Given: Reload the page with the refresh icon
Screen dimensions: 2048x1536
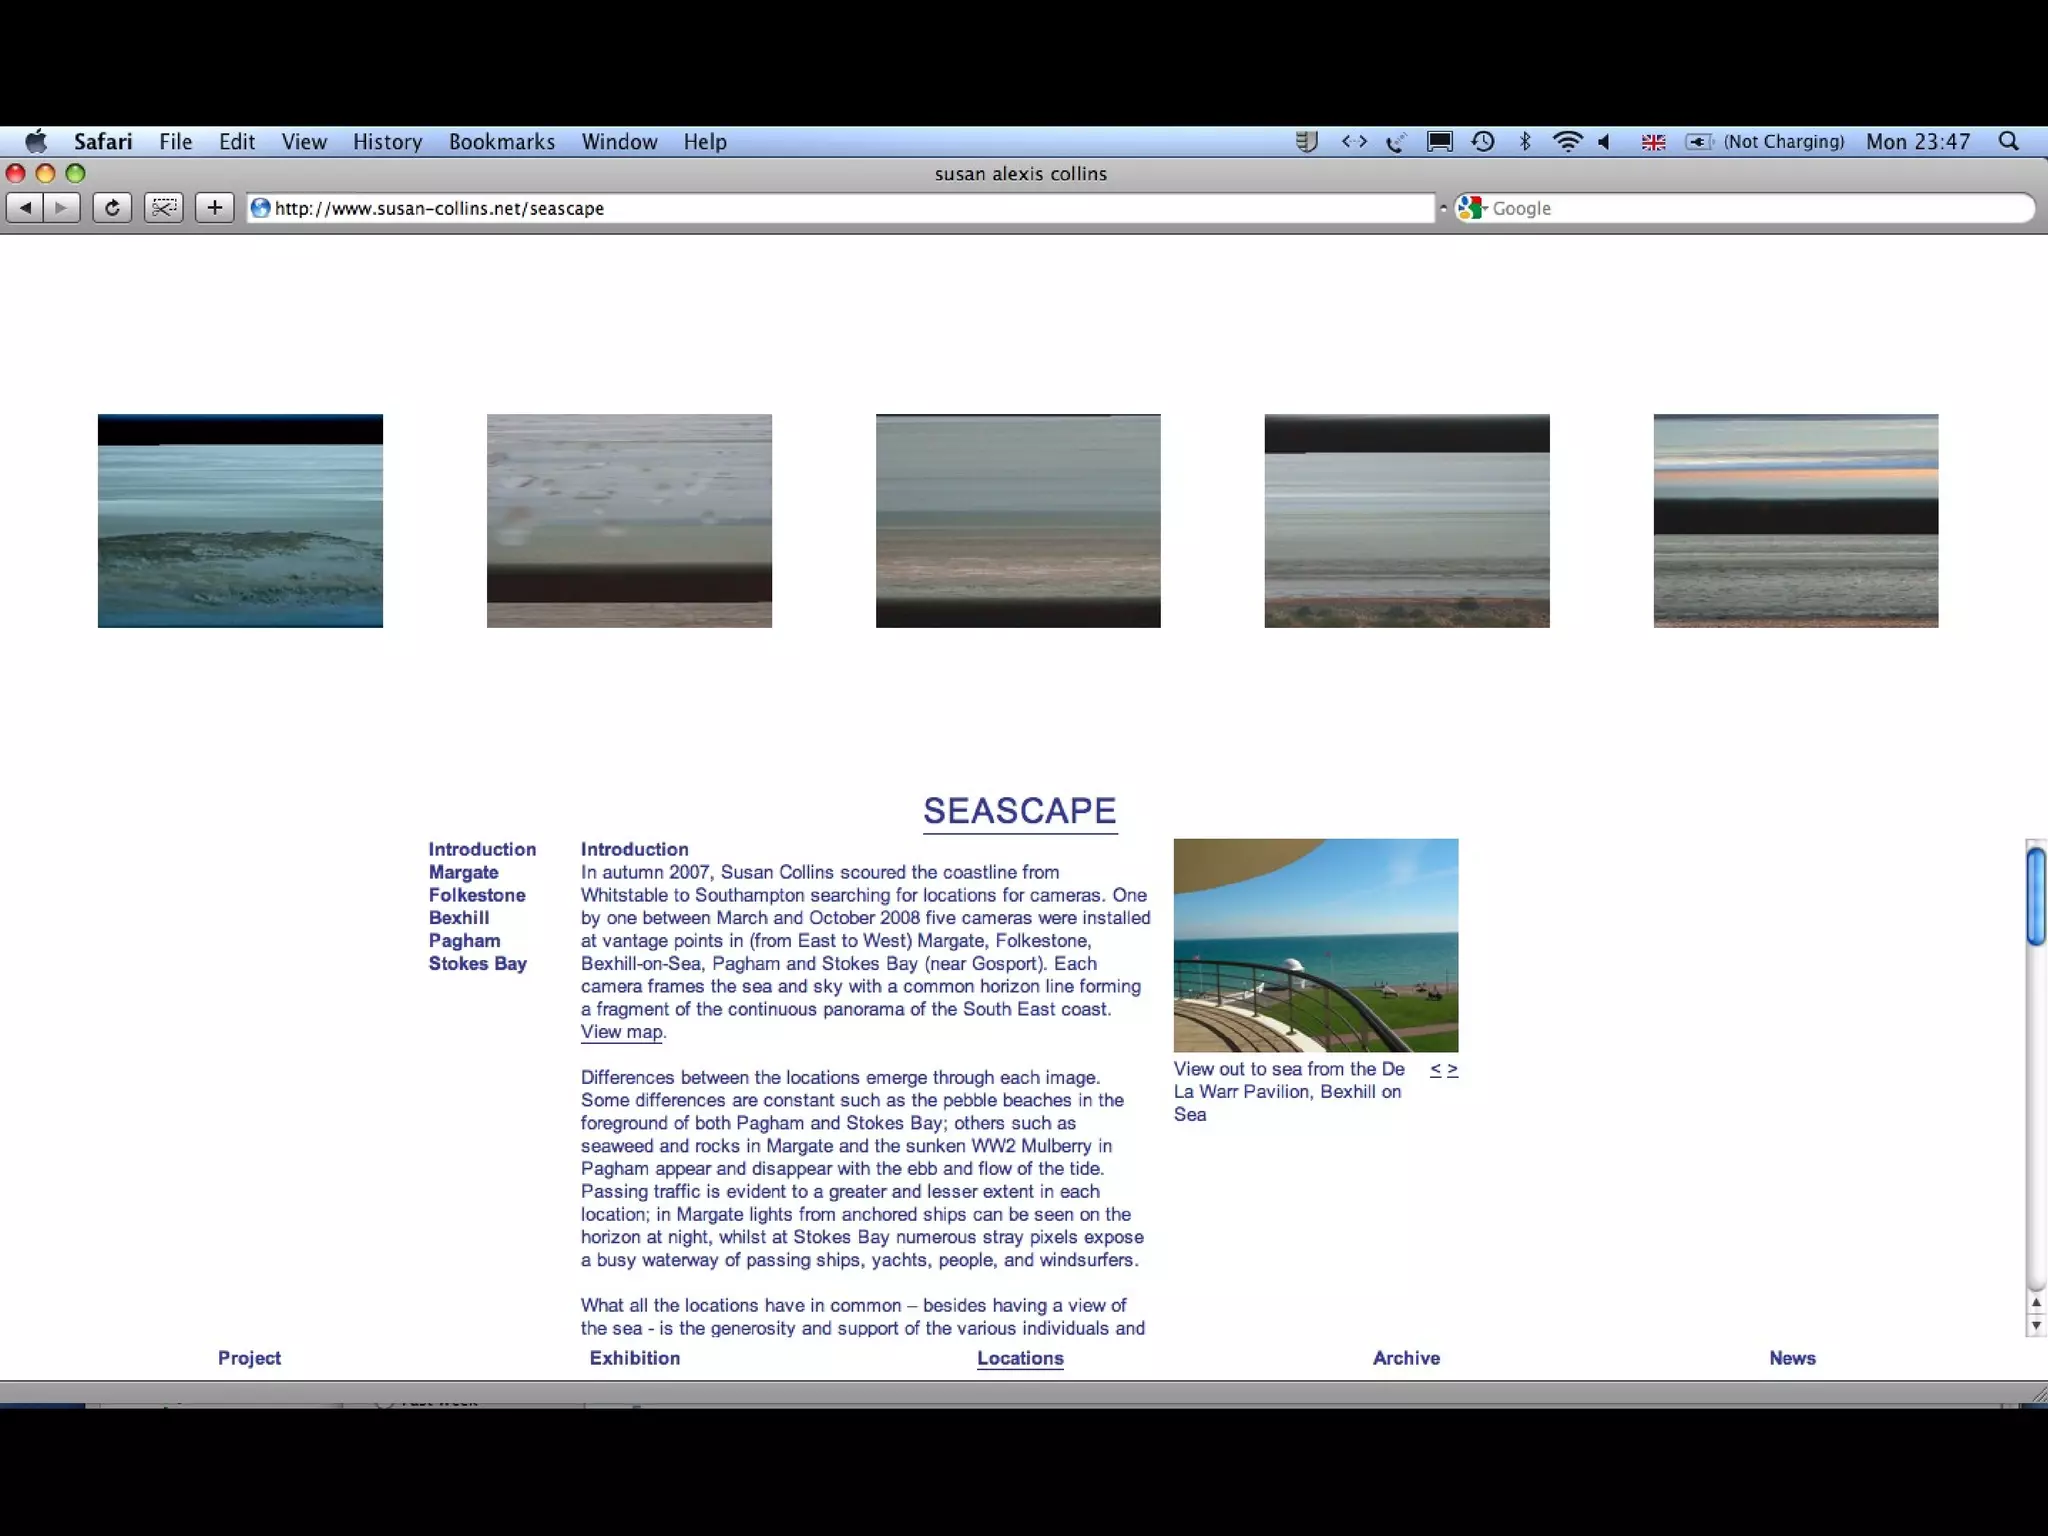Looking at the screenshot, I should click(x=112, y=208).
